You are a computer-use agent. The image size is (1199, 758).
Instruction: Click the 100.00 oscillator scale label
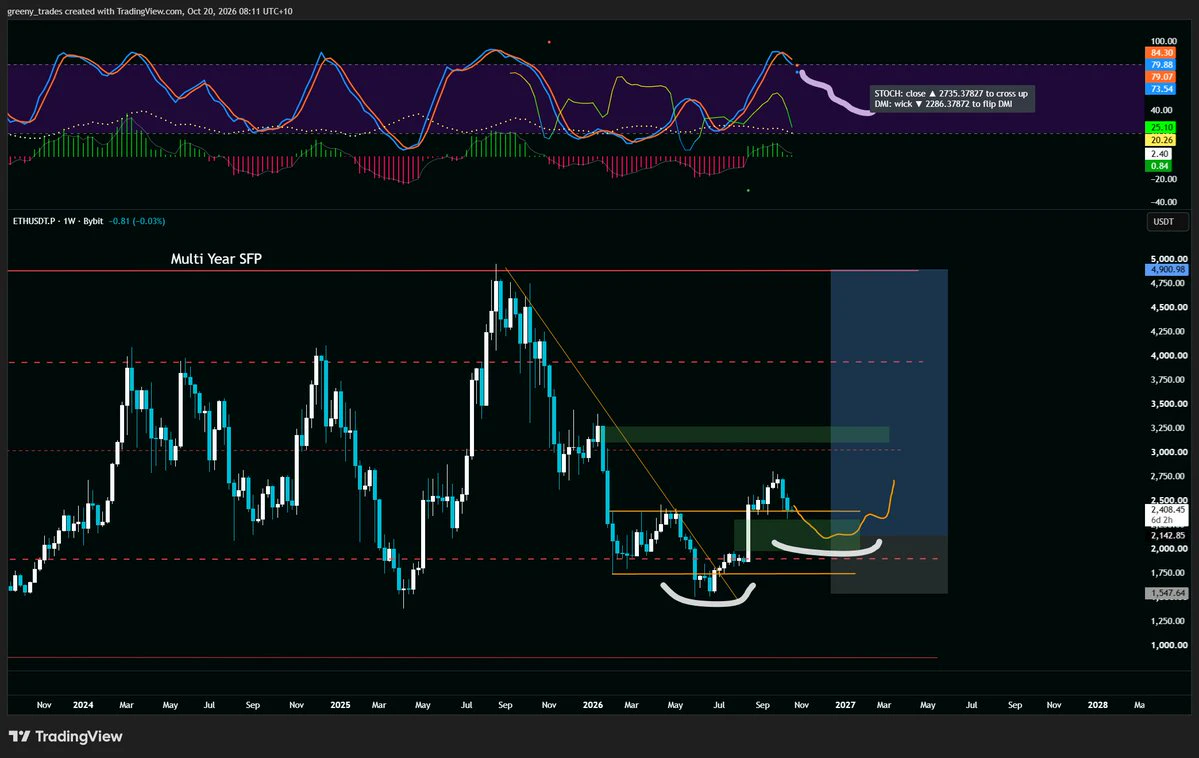(1164, 41)
